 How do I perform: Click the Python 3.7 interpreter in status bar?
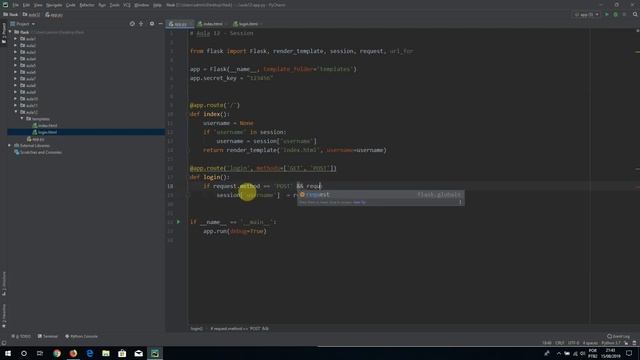pyautogui.click(x=611, y=343)
